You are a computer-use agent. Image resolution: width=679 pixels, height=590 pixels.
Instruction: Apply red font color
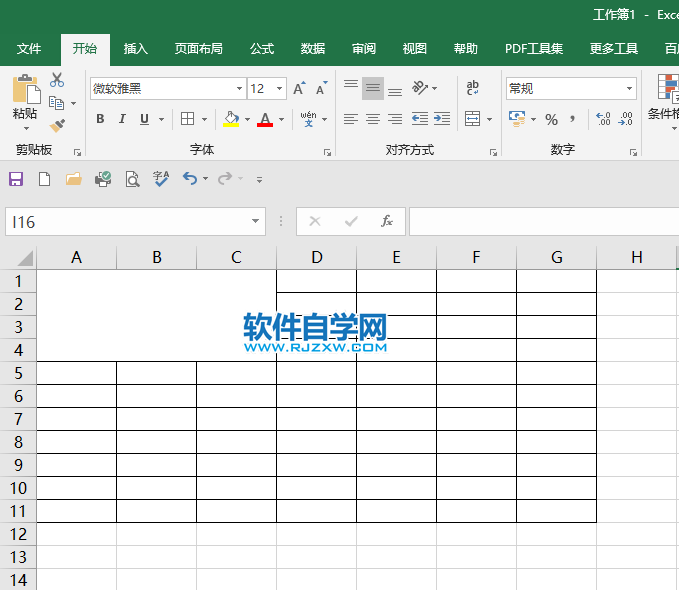[x=265, y=119]
